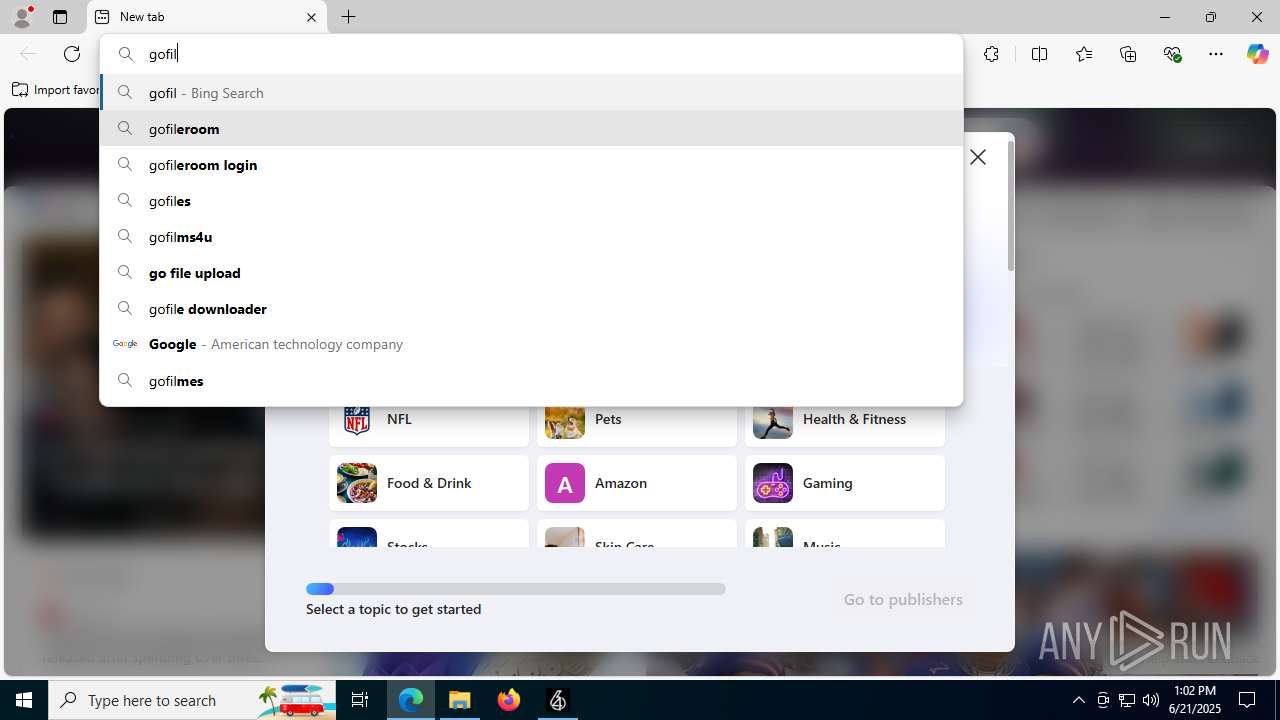Viewport: 1280px width, 720px height.
Task: Click the Go to publishers button
Action: coord(903,599)
